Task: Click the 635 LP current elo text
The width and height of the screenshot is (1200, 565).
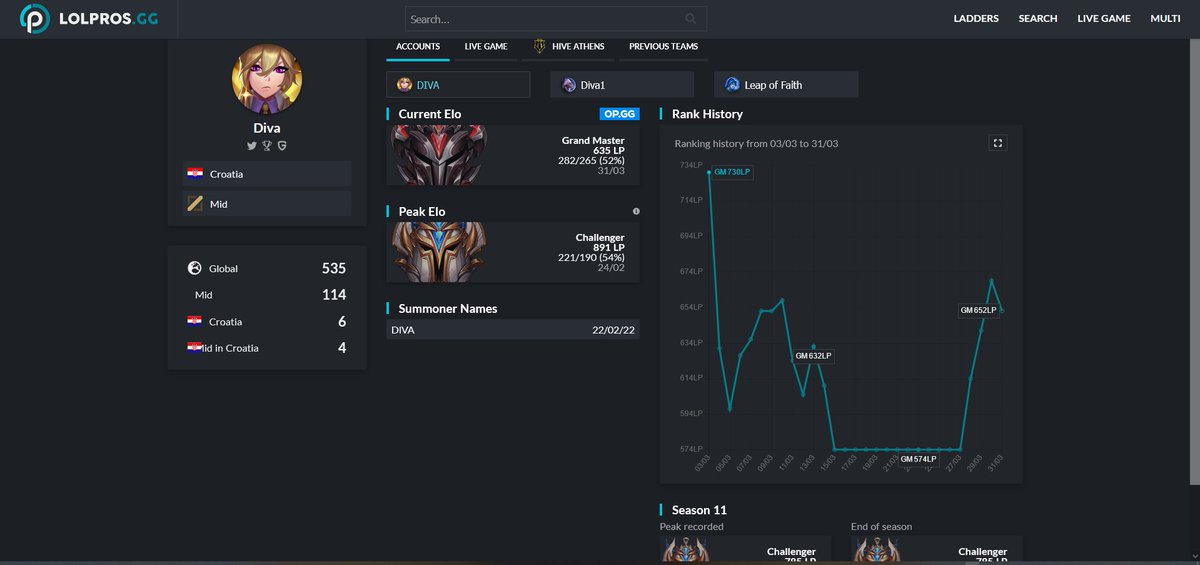Action: coord(608,151)
